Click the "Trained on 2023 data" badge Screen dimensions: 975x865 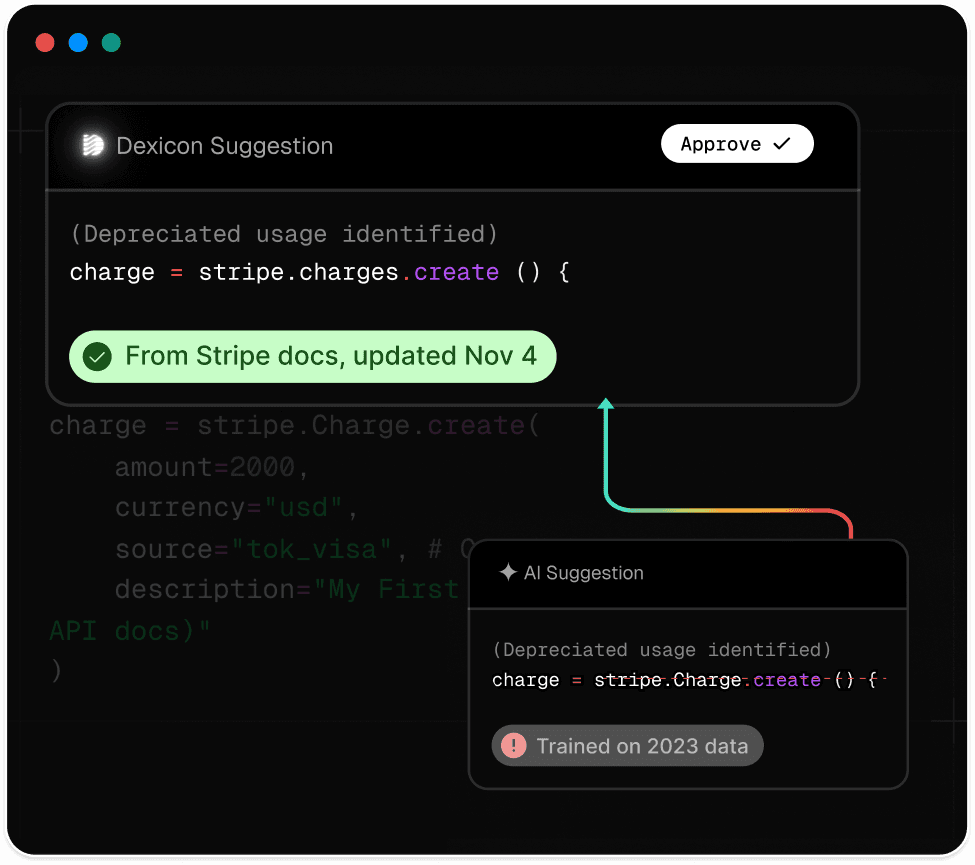[627, 745]
